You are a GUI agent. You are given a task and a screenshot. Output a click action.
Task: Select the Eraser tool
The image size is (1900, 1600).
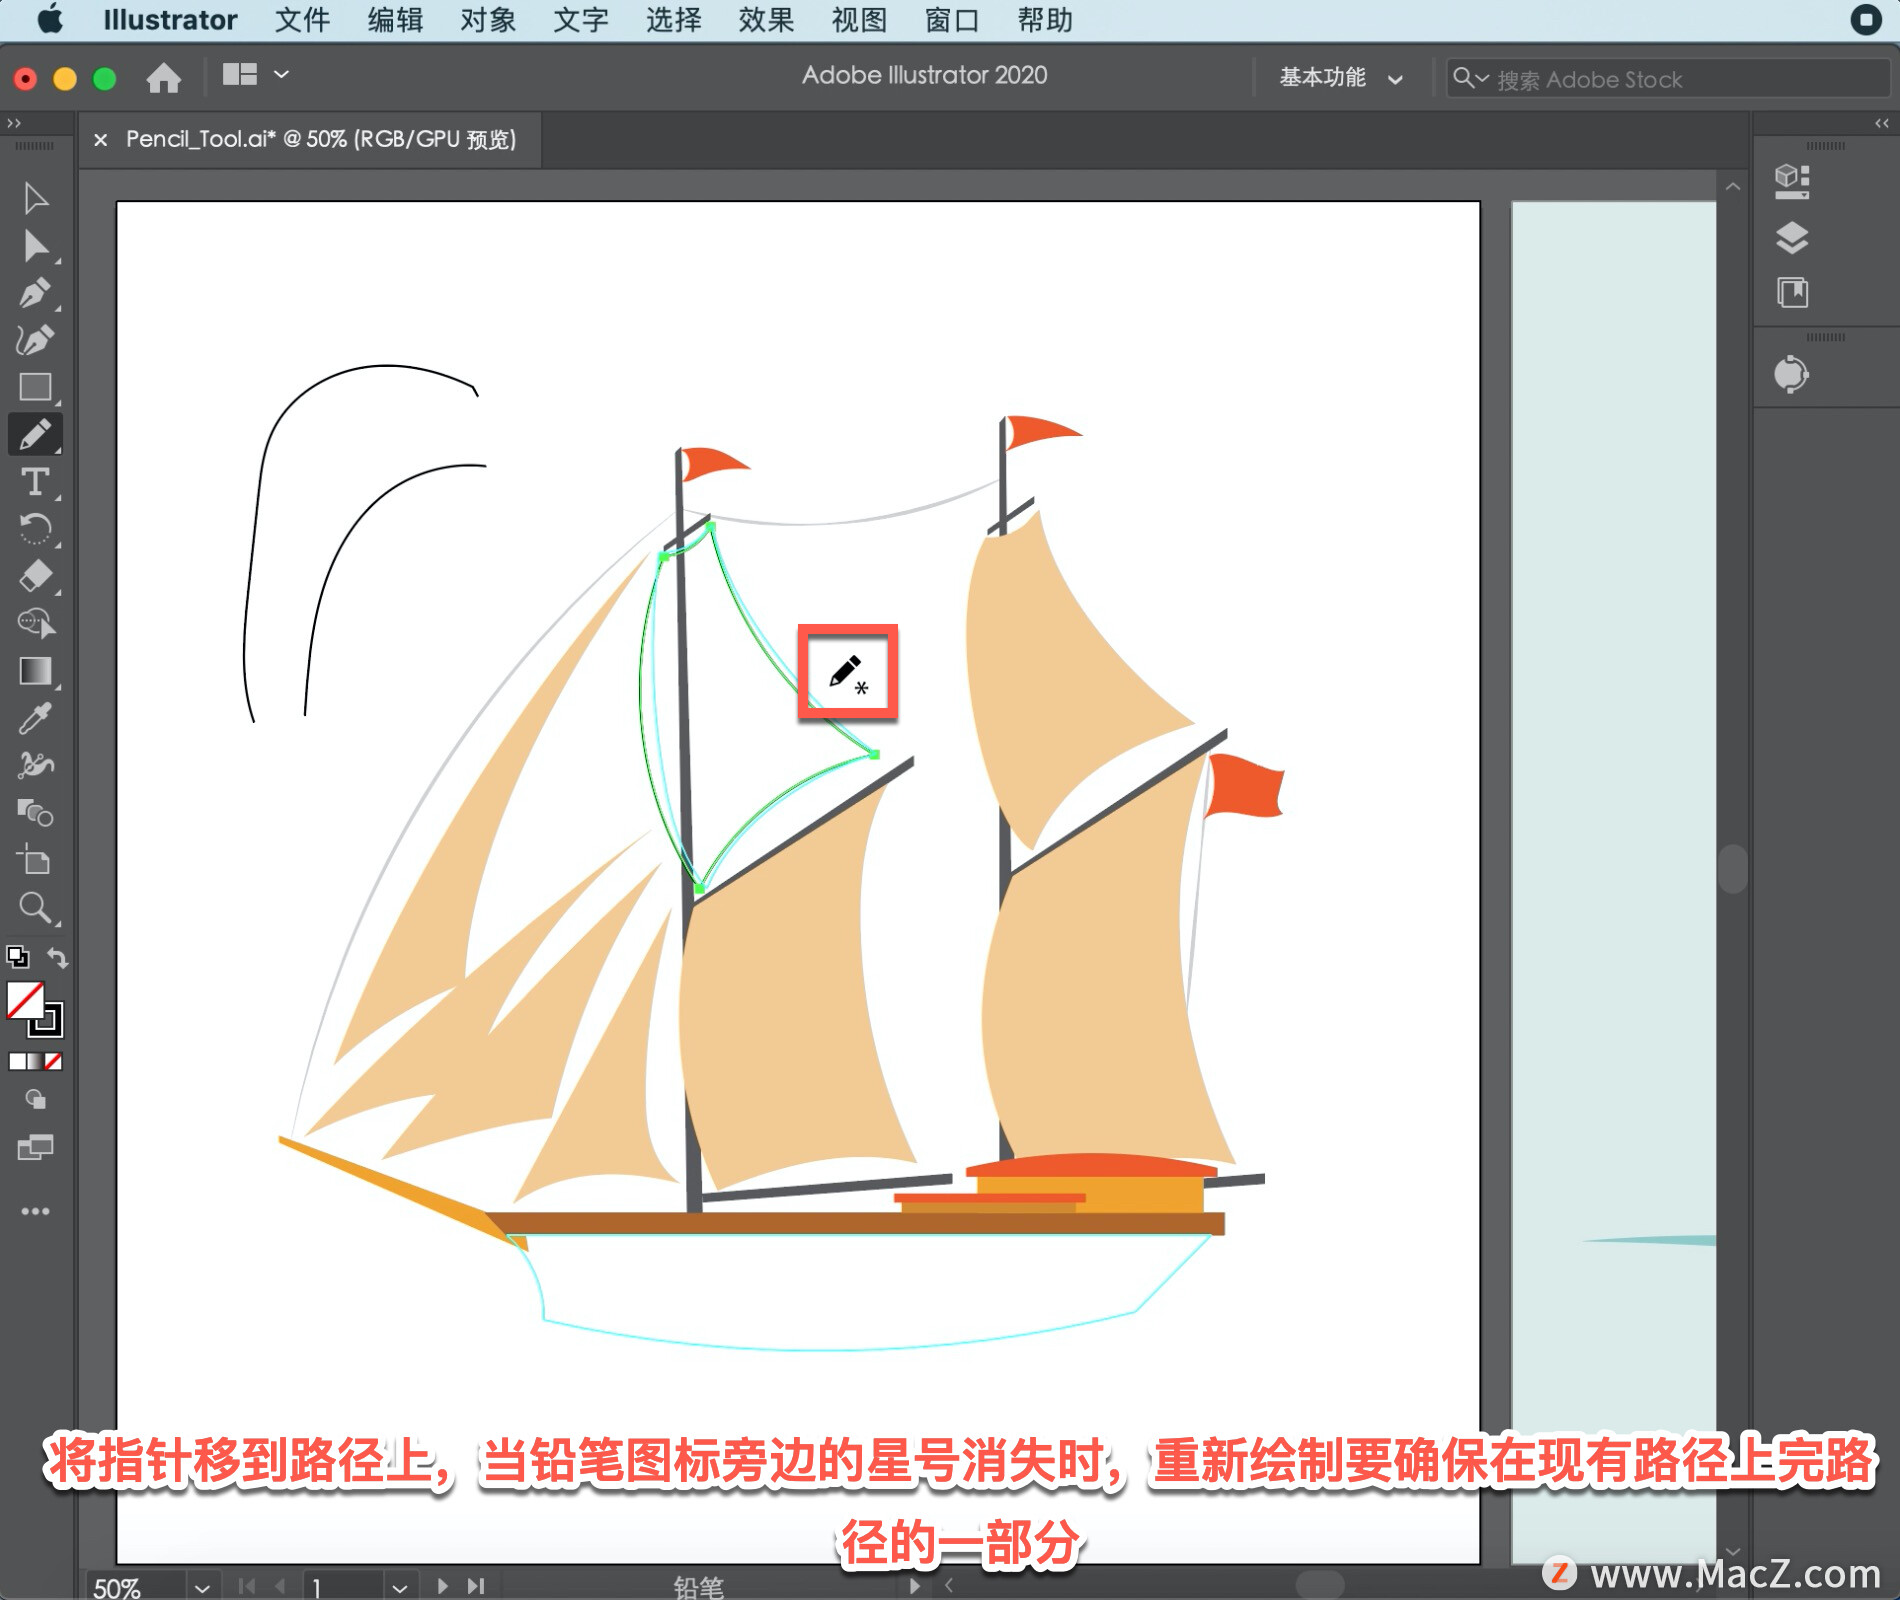coord(35,577)
